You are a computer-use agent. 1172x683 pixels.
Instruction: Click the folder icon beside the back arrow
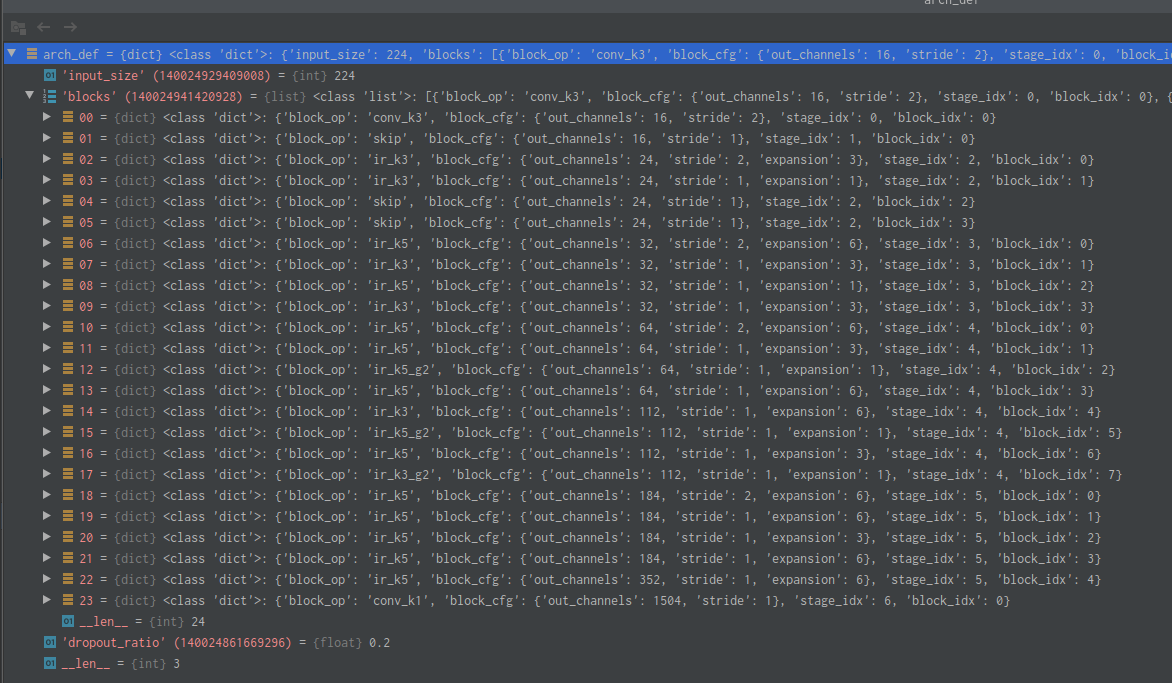pos(18,28)
